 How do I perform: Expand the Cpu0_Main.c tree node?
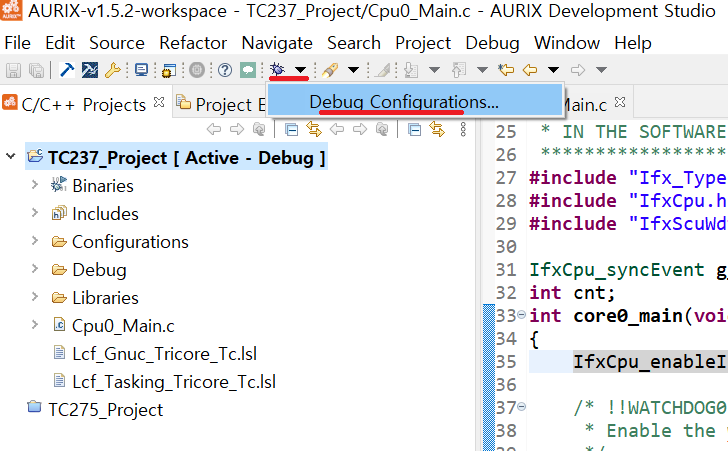[x=35, y=325]
